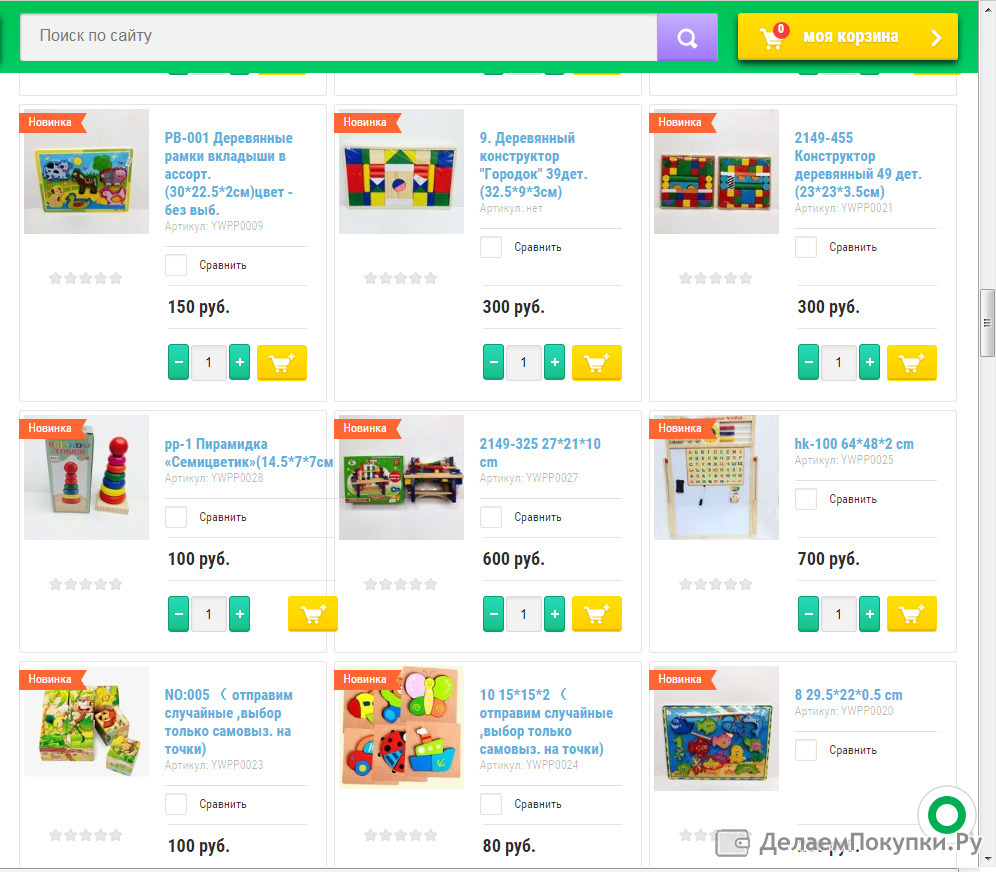Viewport: 996px width, 872px height.
Task: Open the моя корзина cart arrow
Action: coord(936,37)
